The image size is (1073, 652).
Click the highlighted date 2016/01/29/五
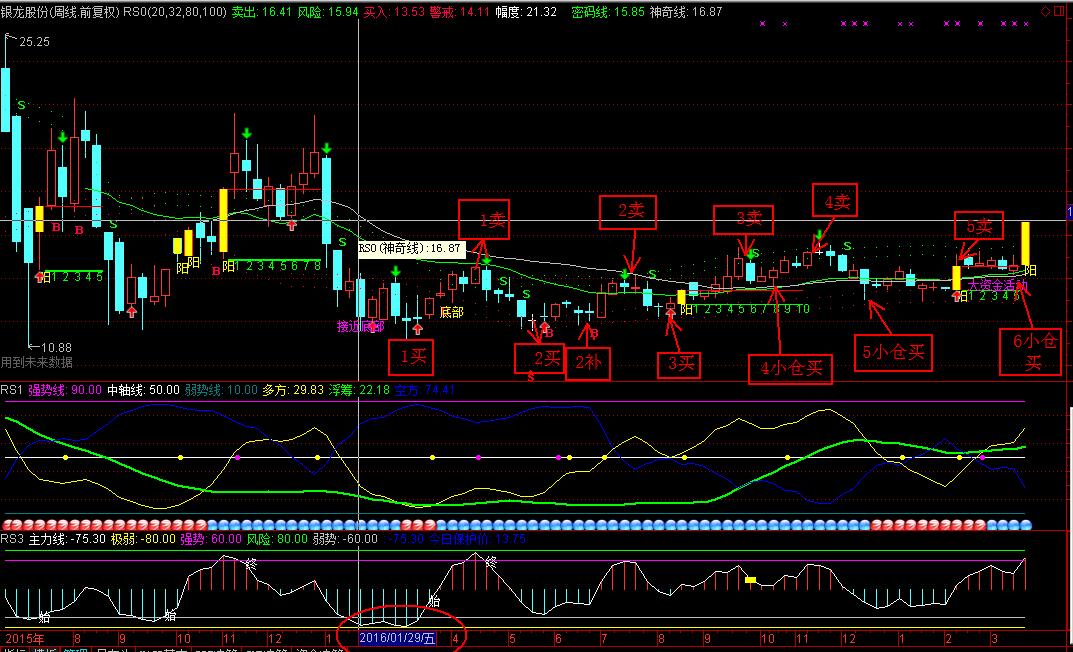[x=398, y=638]
